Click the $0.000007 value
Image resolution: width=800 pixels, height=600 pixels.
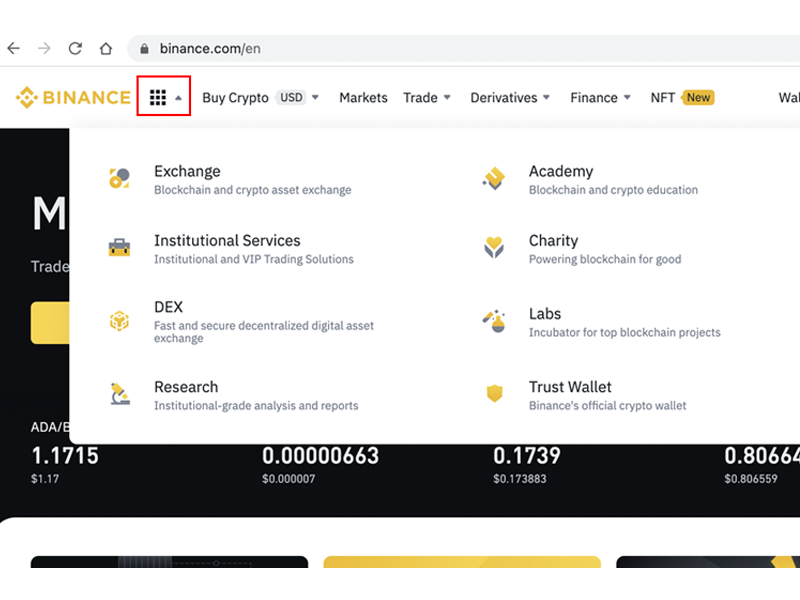click(288, 479)
